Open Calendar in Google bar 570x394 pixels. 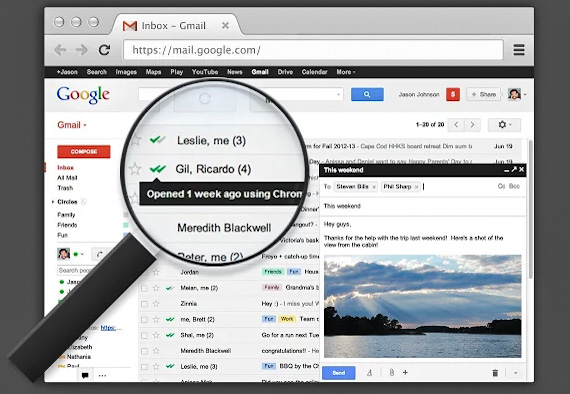pos(314,72)
